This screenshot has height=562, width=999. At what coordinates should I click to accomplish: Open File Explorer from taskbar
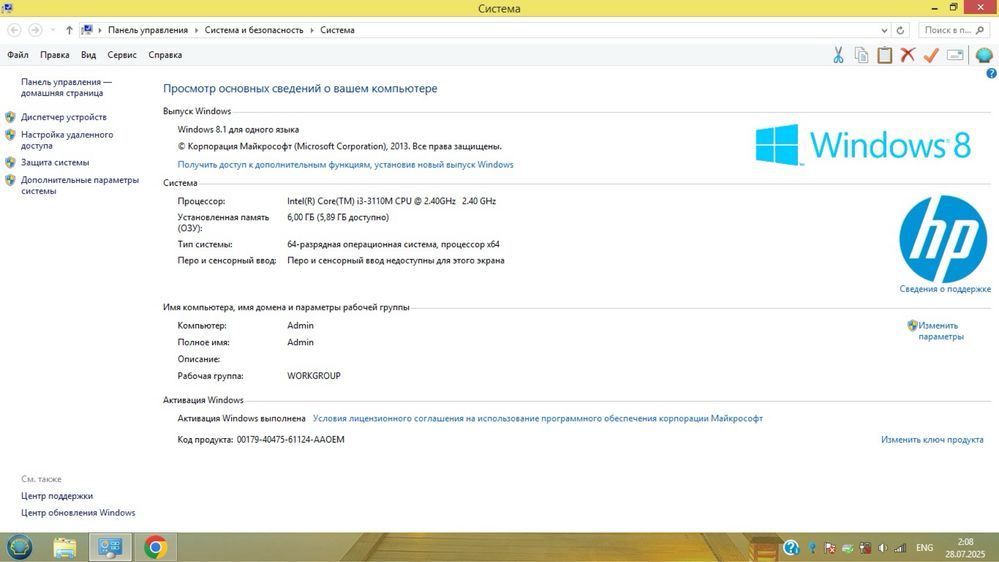(65, 547)
